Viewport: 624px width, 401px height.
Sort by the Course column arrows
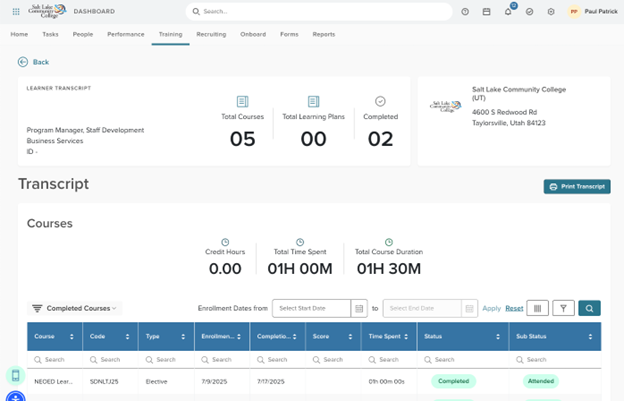tap(72, 337)
